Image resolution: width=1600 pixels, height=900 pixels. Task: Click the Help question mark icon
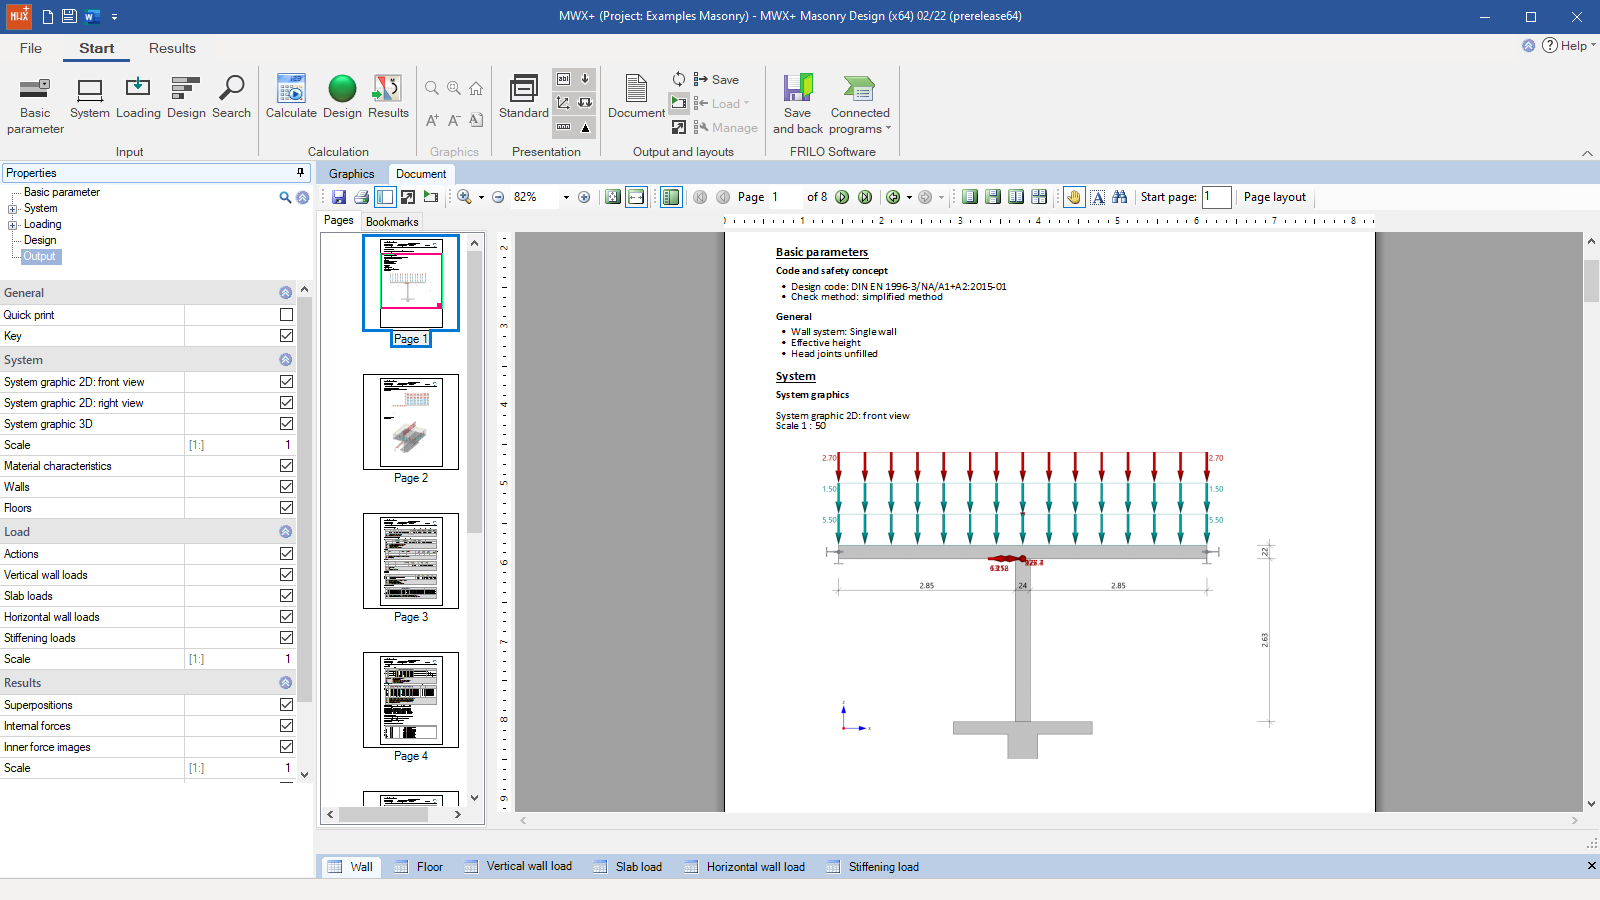[1550, 45]
